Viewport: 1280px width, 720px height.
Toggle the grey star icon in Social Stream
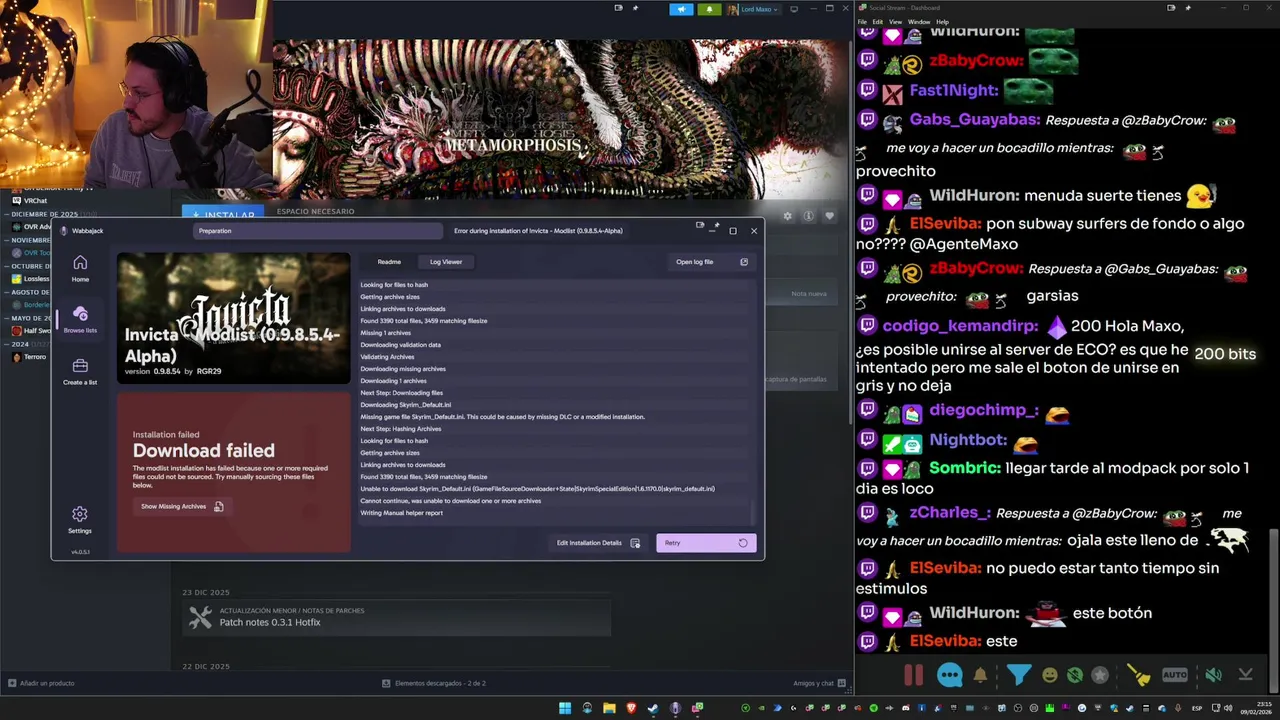coord(1100,675)
